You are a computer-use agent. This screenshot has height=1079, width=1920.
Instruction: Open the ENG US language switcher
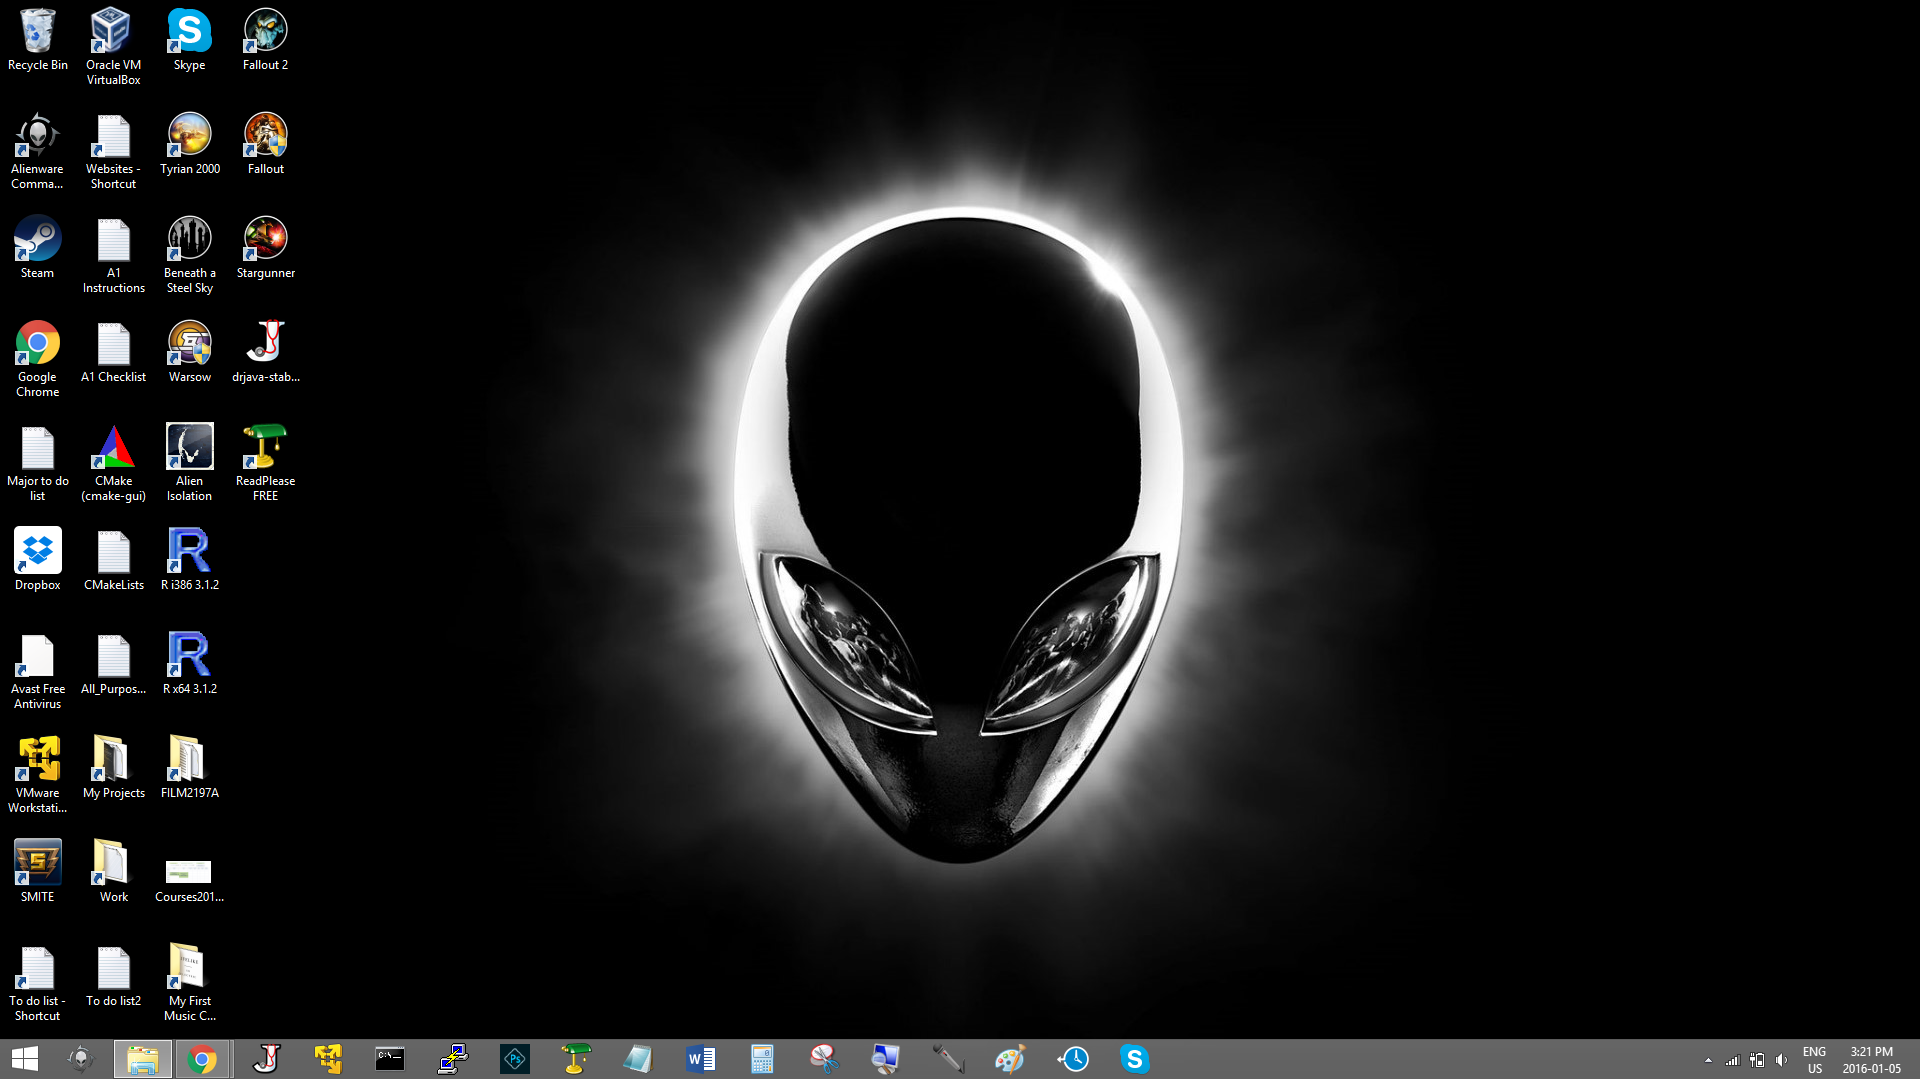coord(1814,1060)
